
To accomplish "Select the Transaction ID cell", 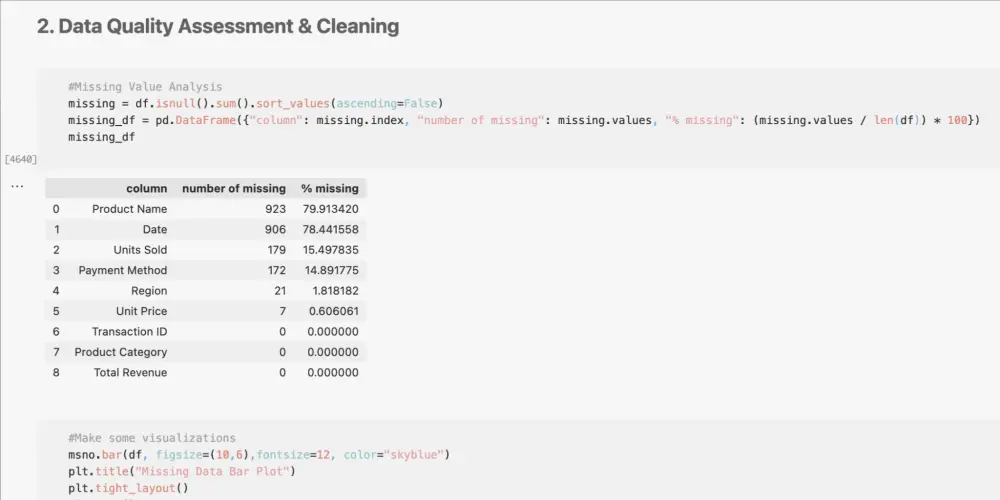I will pos(129,332).
